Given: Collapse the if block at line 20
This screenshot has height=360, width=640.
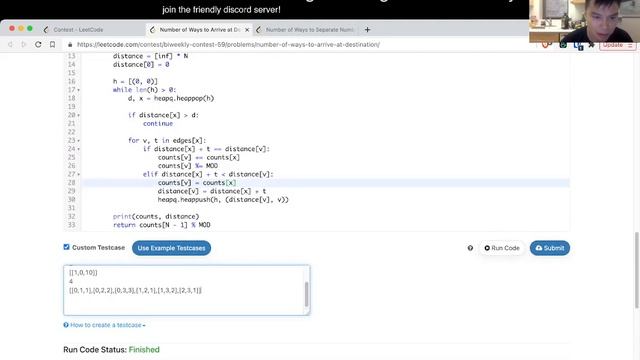Looking at the screenshot, I should pos(78,115).
